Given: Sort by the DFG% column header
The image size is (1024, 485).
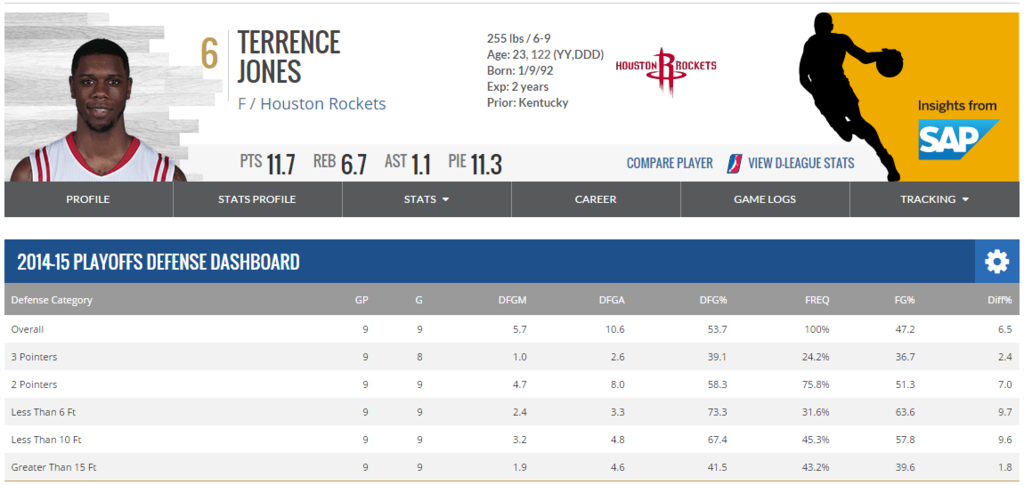Looking at the screenshot, I should [715, 300].
